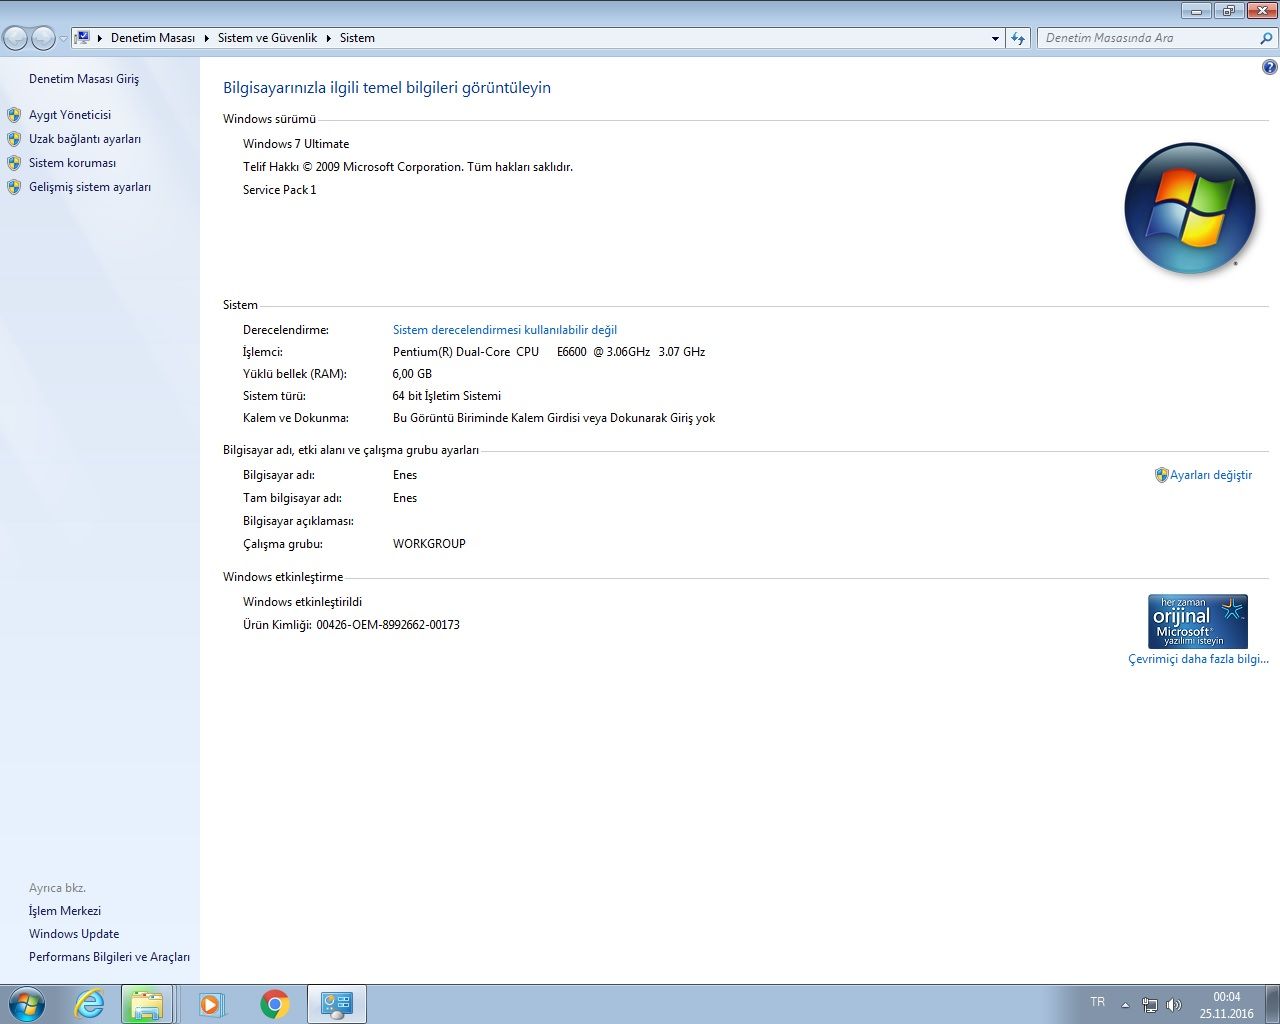The width and height of the screenshot is (1280, 1024).
Task: Launch Google Chrome from the taskbar
Action: pos(275,1004)
